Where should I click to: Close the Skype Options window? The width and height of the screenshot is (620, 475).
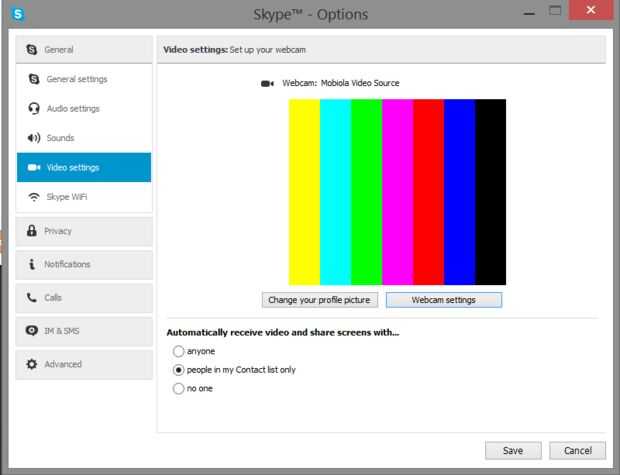click(x=591, y=10)
